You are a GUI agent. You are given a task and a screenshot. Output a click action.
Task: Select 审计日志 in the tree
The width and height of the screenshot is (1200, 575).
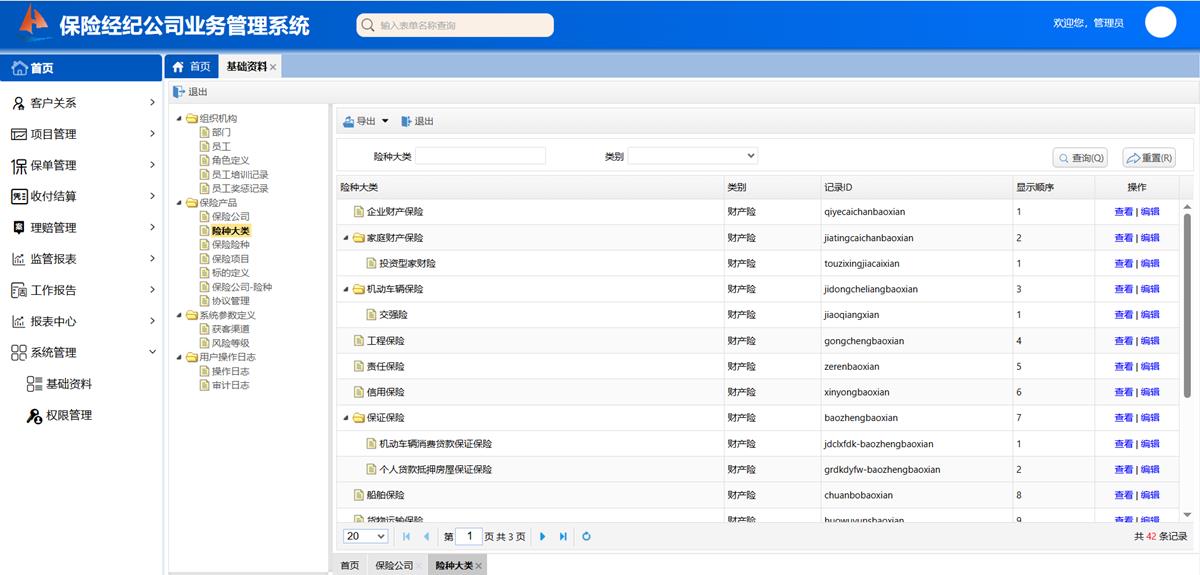coord(230,385)
